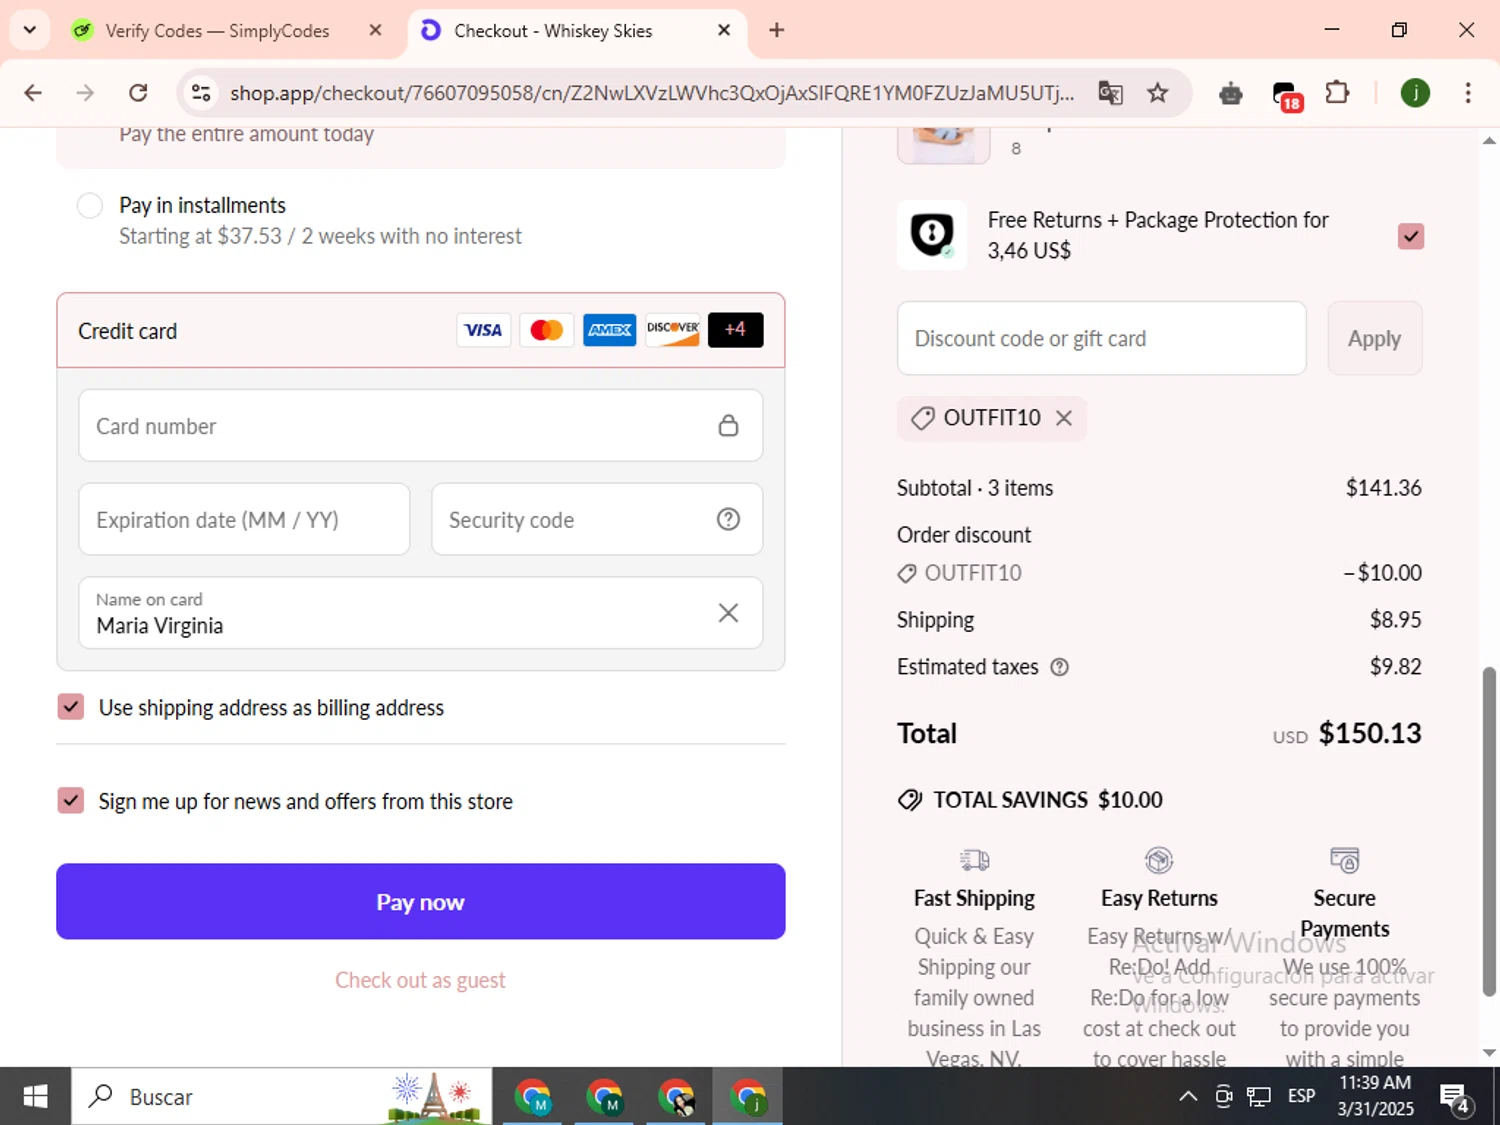Focus the Security code field

point(597,520)
